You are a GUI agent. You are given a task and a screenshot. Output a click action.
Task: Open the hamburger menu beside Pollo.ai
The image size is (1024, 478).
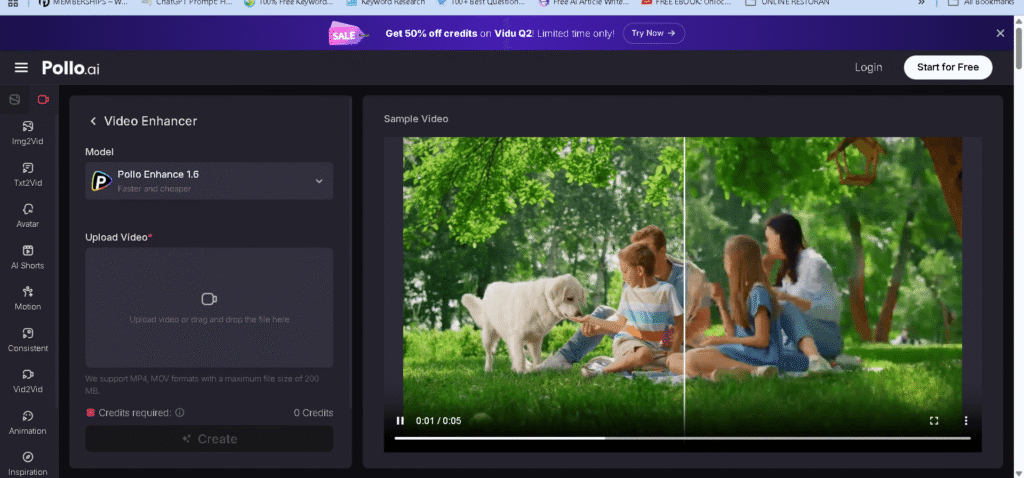tap(21, 67)
